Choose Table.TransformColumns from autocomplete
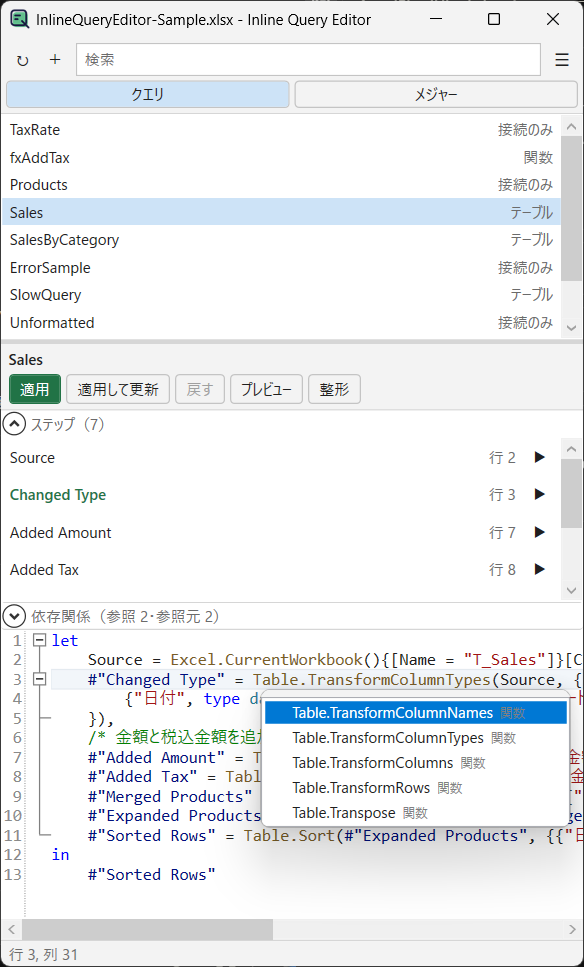This screenshot has height=967, width=584. [416, 763]
